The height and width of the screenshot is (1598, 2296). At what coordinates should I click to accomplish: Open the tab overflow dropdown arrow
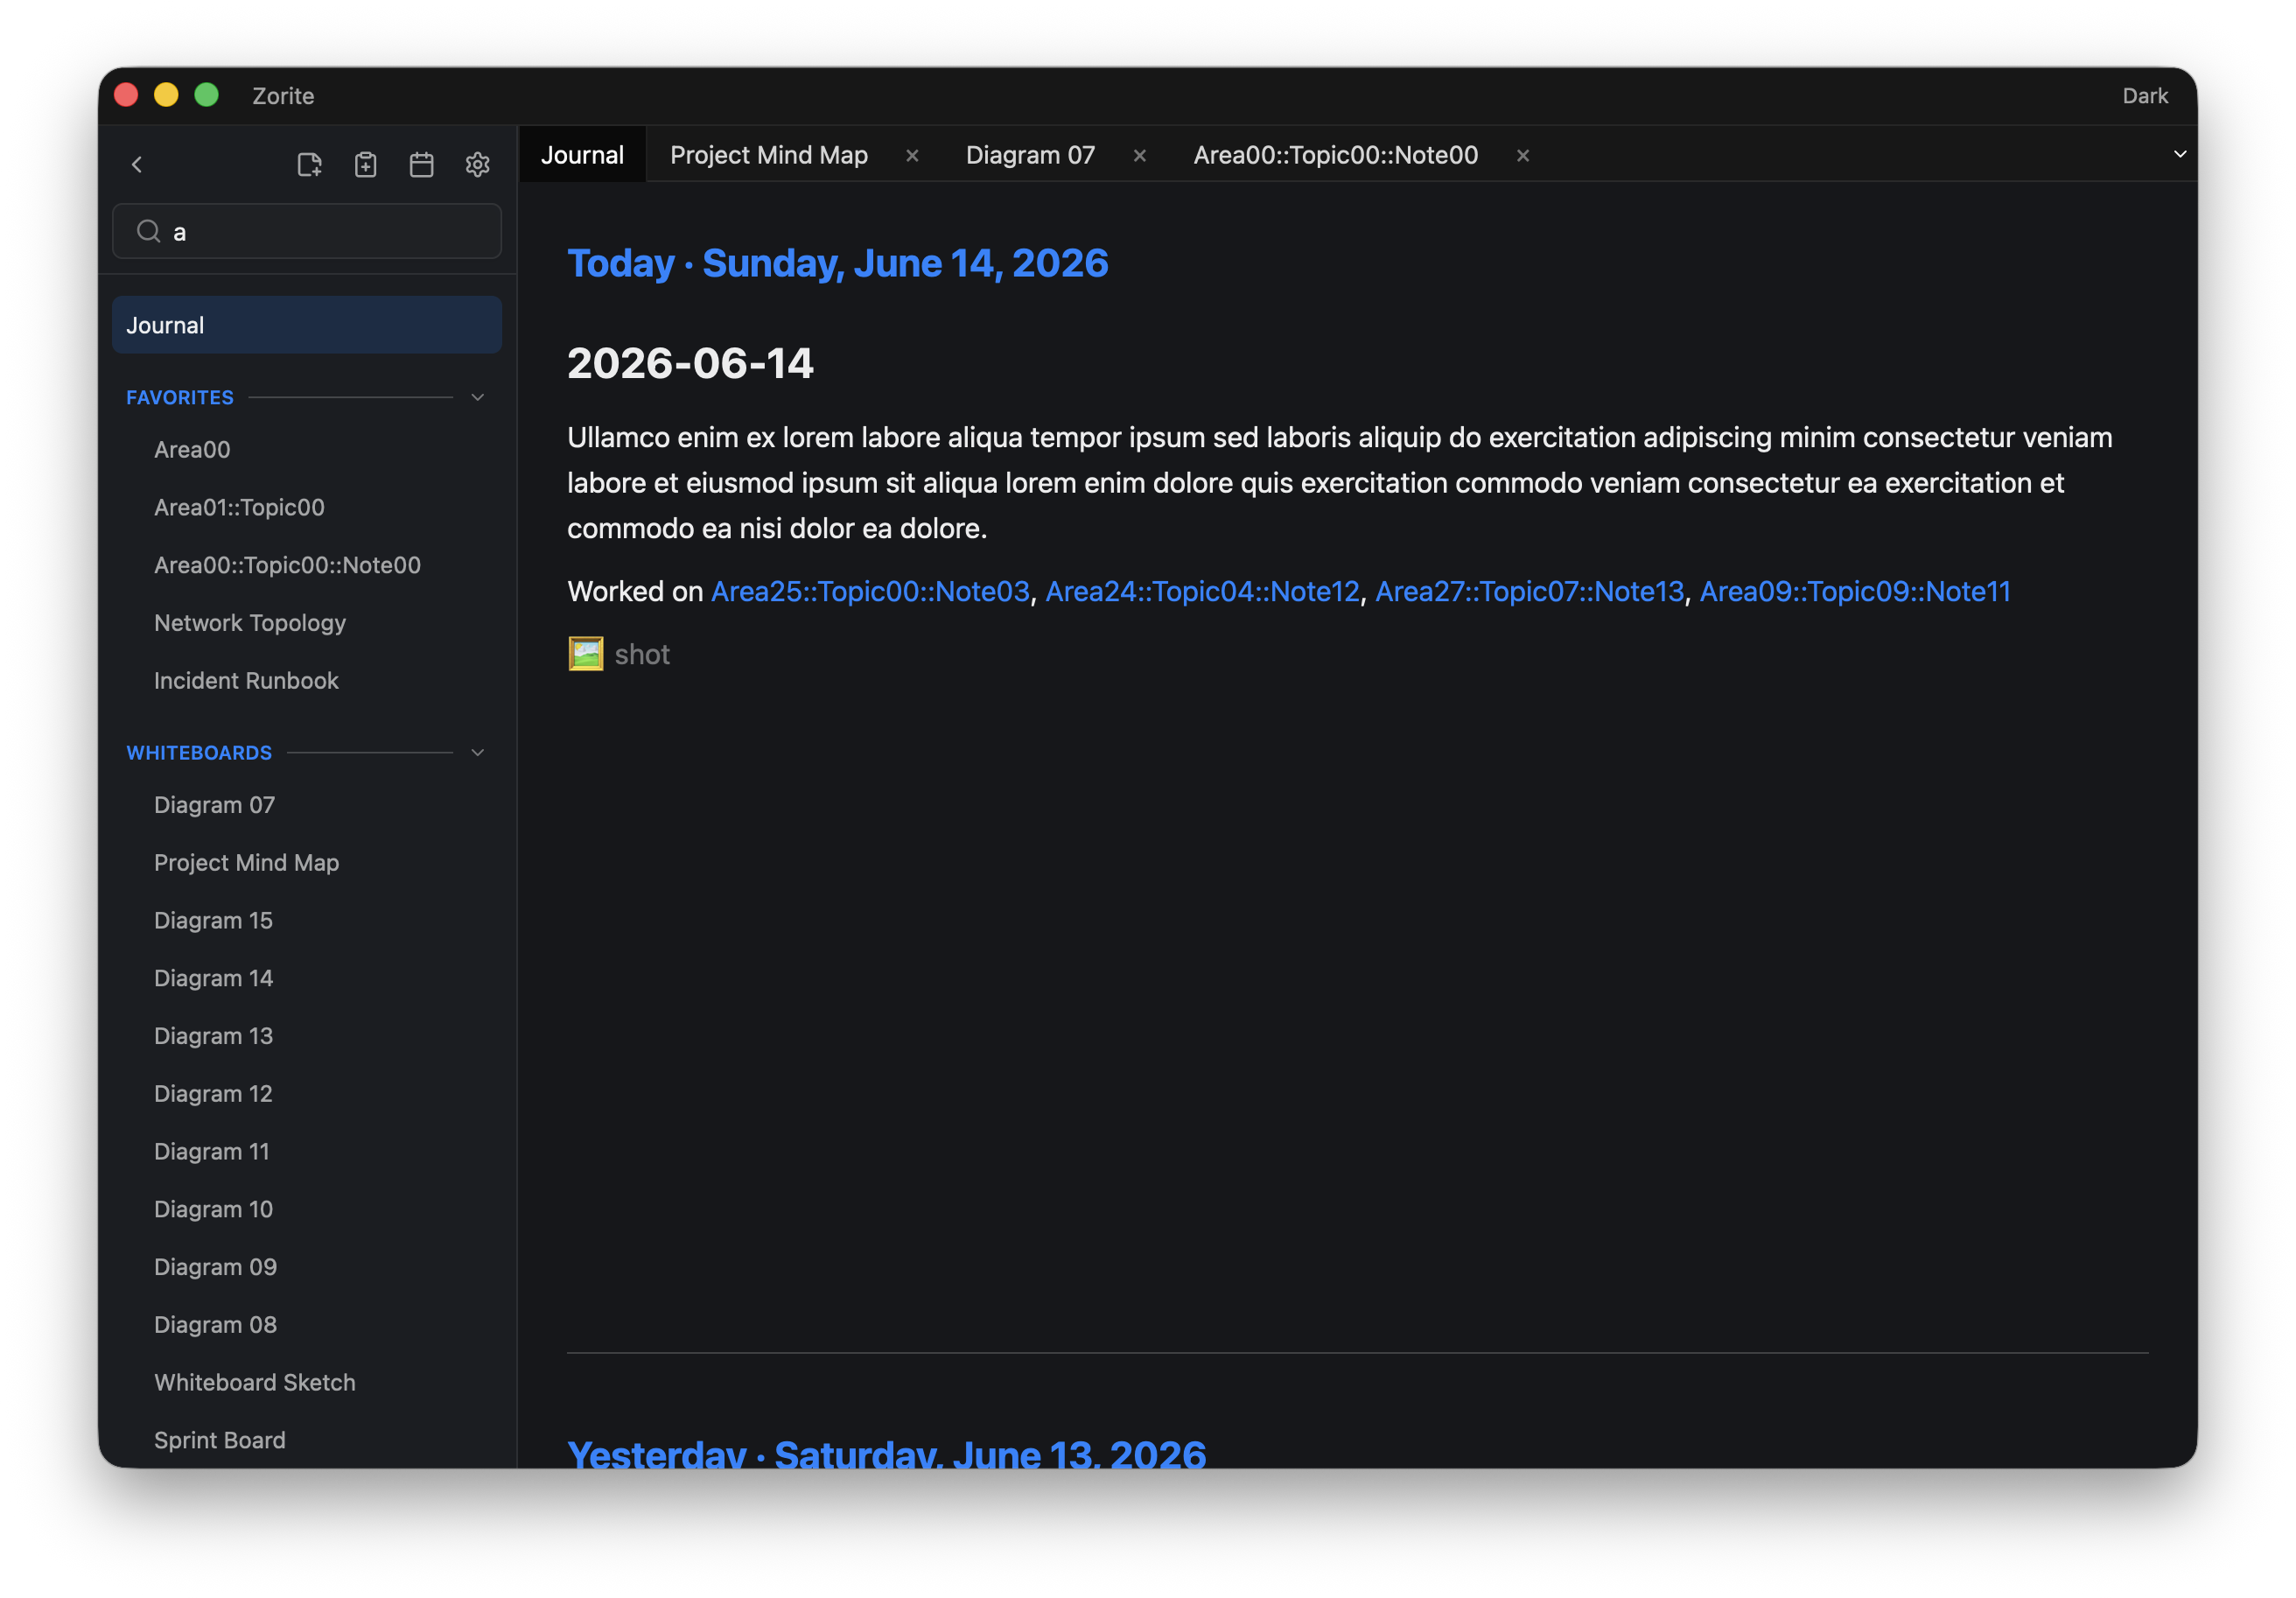(2180, 154)
